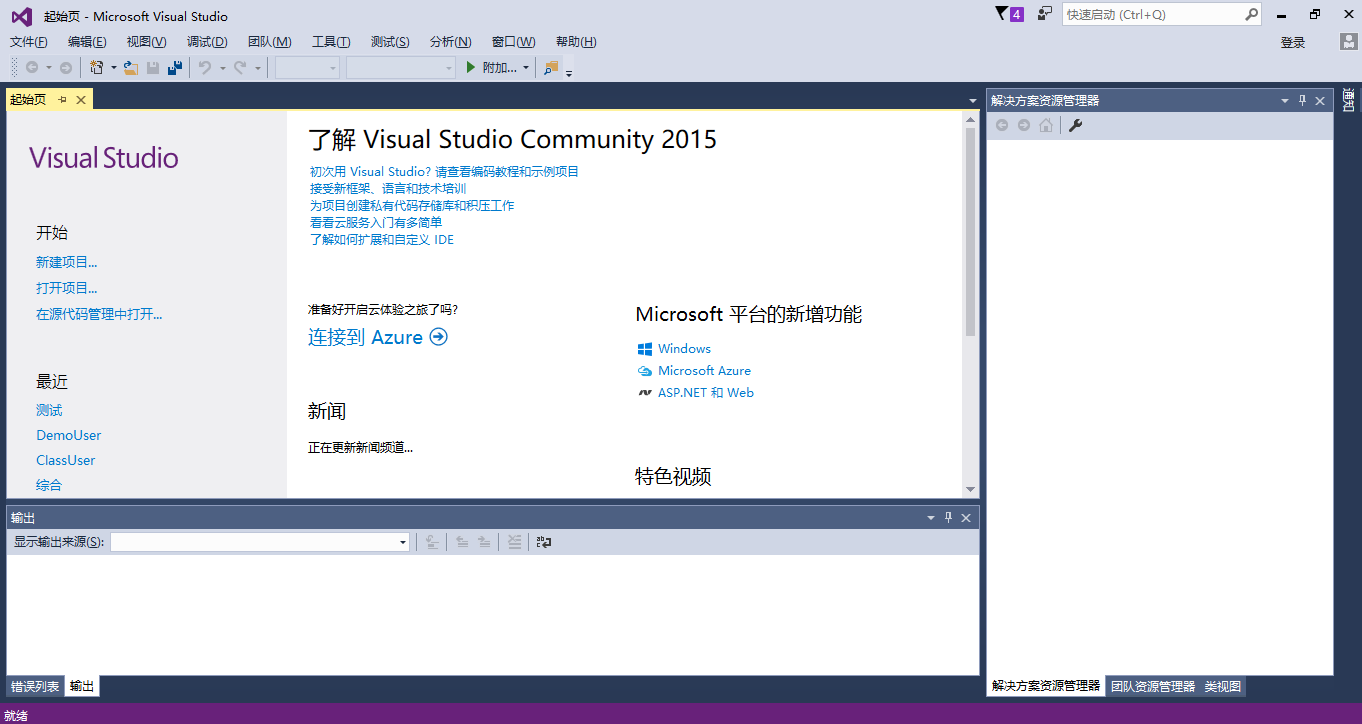
Task: Click the Microsoft Azure link
Action: (x=704, y=370)
